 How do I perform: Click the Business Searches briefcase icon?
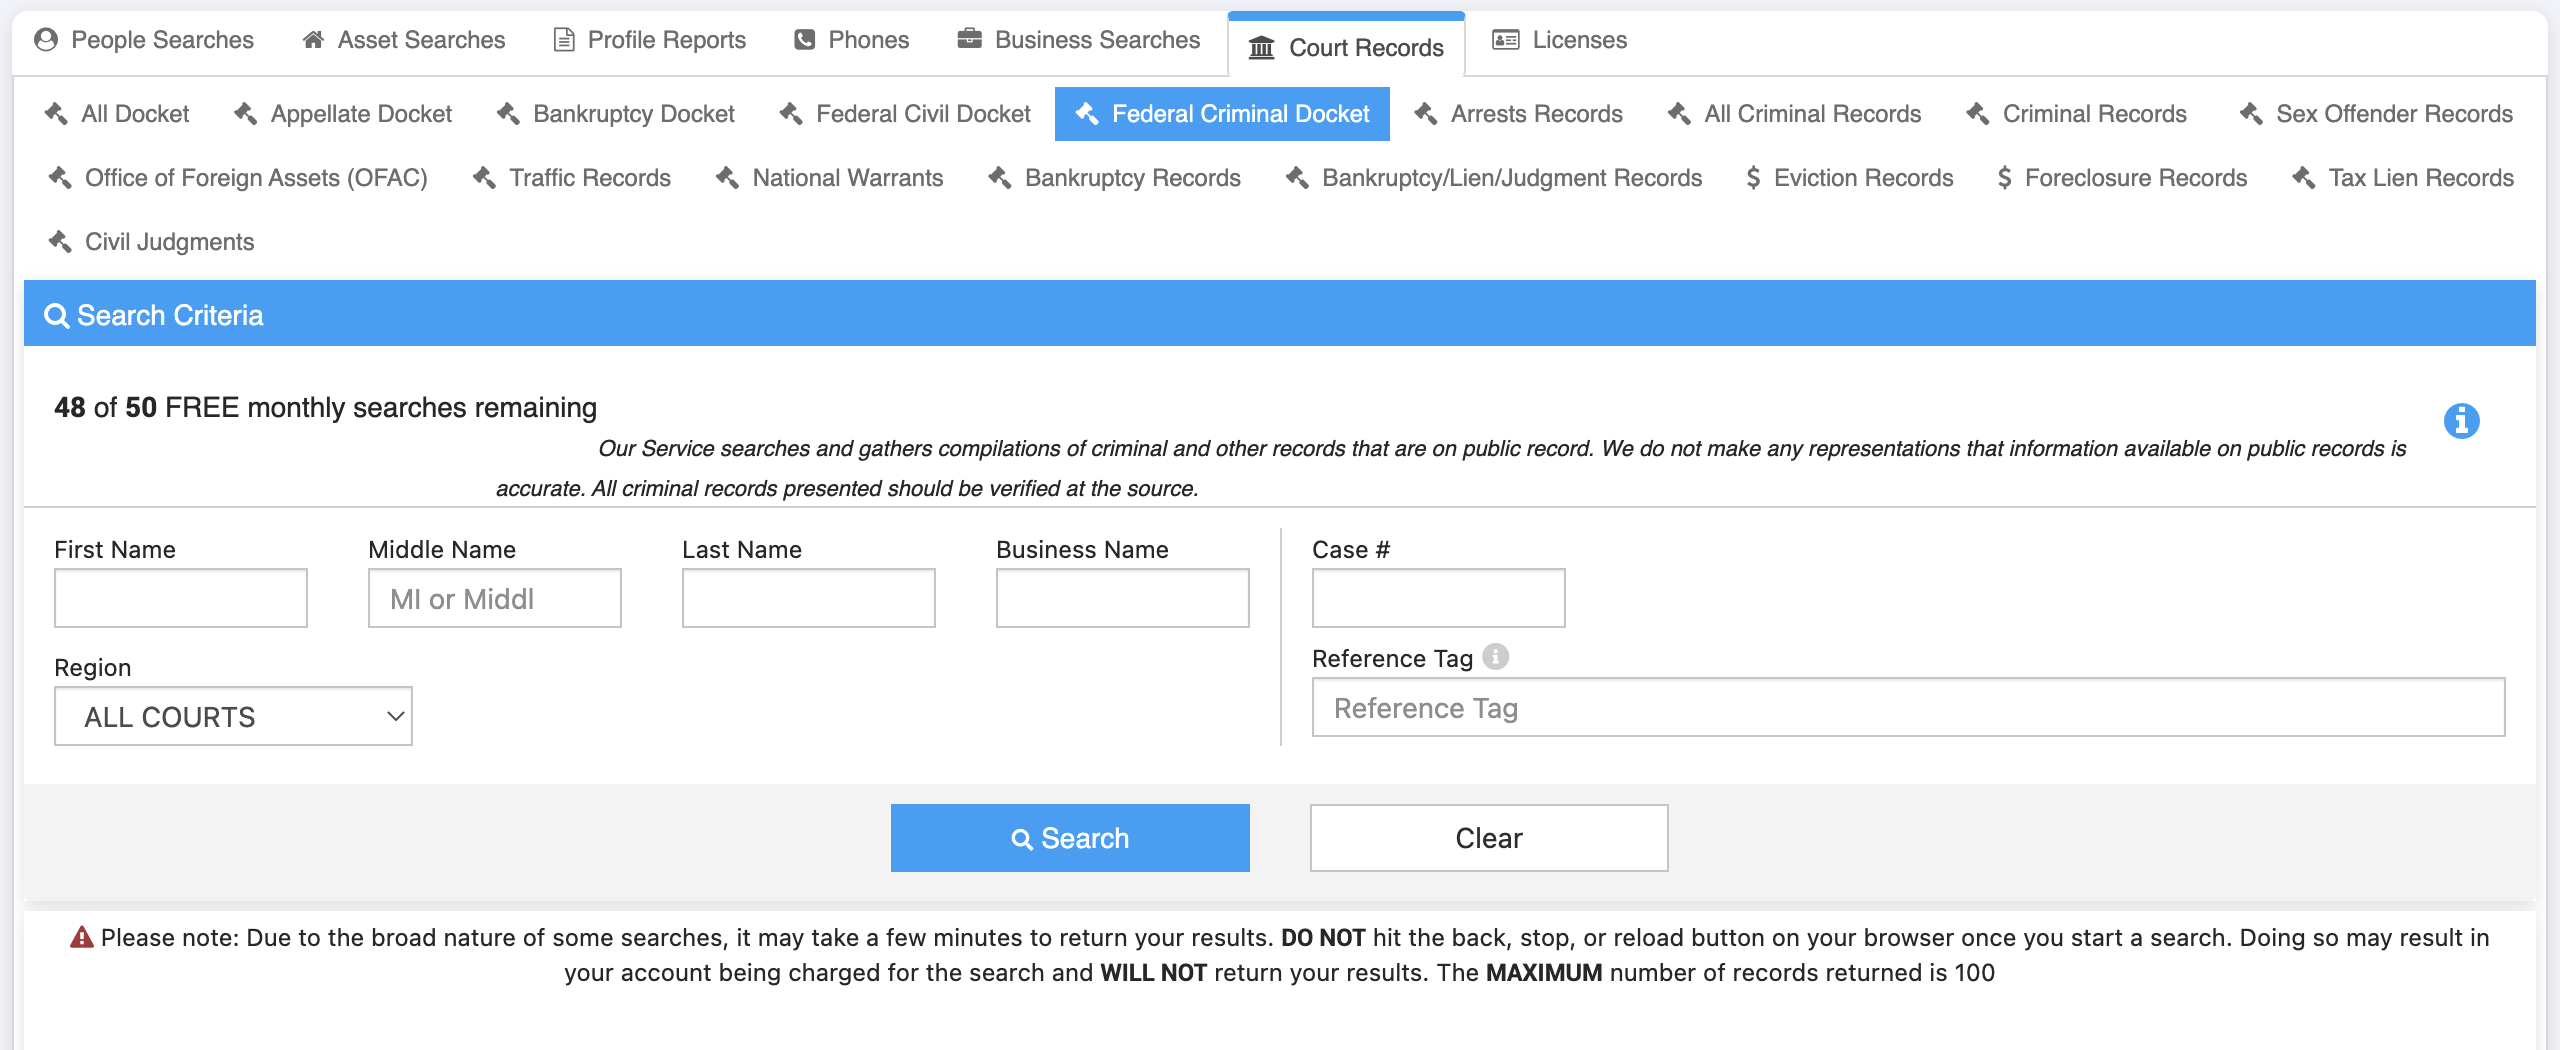click(969, 40)
